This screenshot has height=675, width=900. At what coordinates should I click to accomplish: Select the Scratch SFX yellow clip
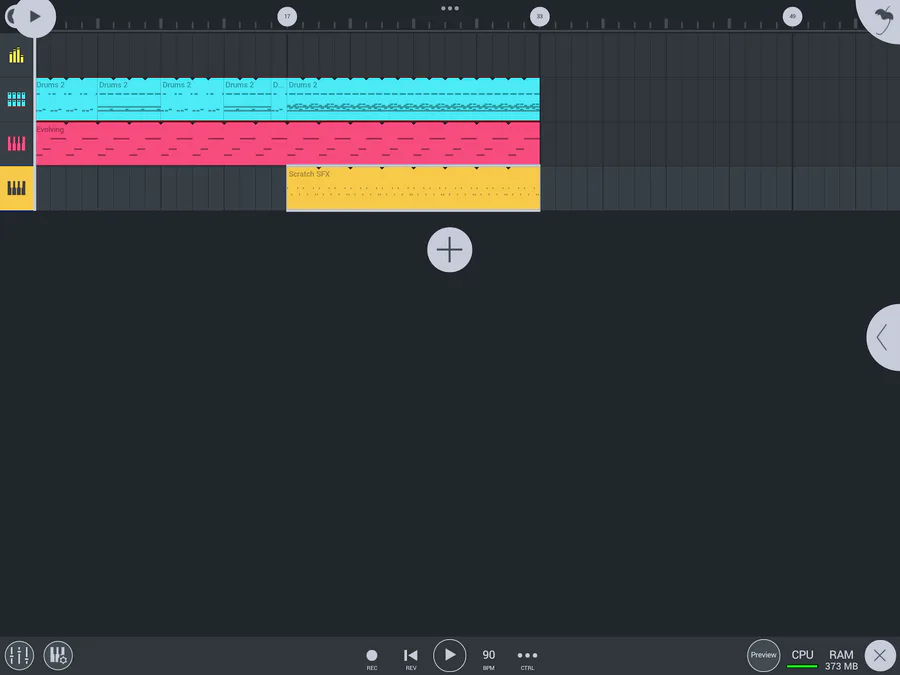coord(413,188)
